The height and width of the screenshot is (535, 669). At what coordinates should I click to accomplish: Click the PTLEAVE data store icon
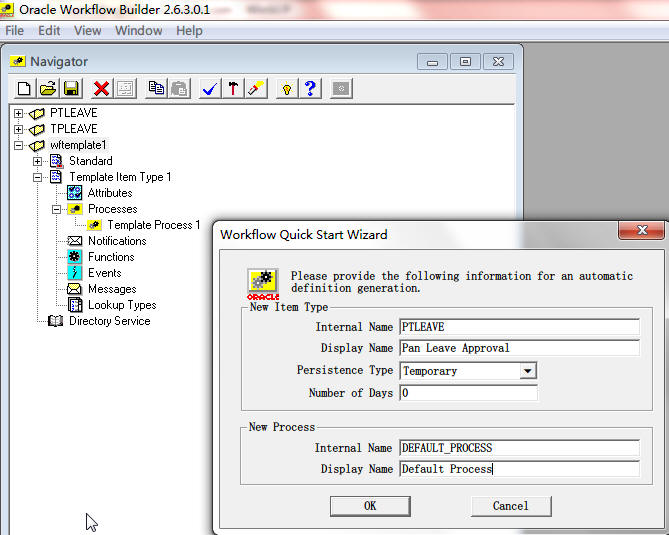coord(37,113)
